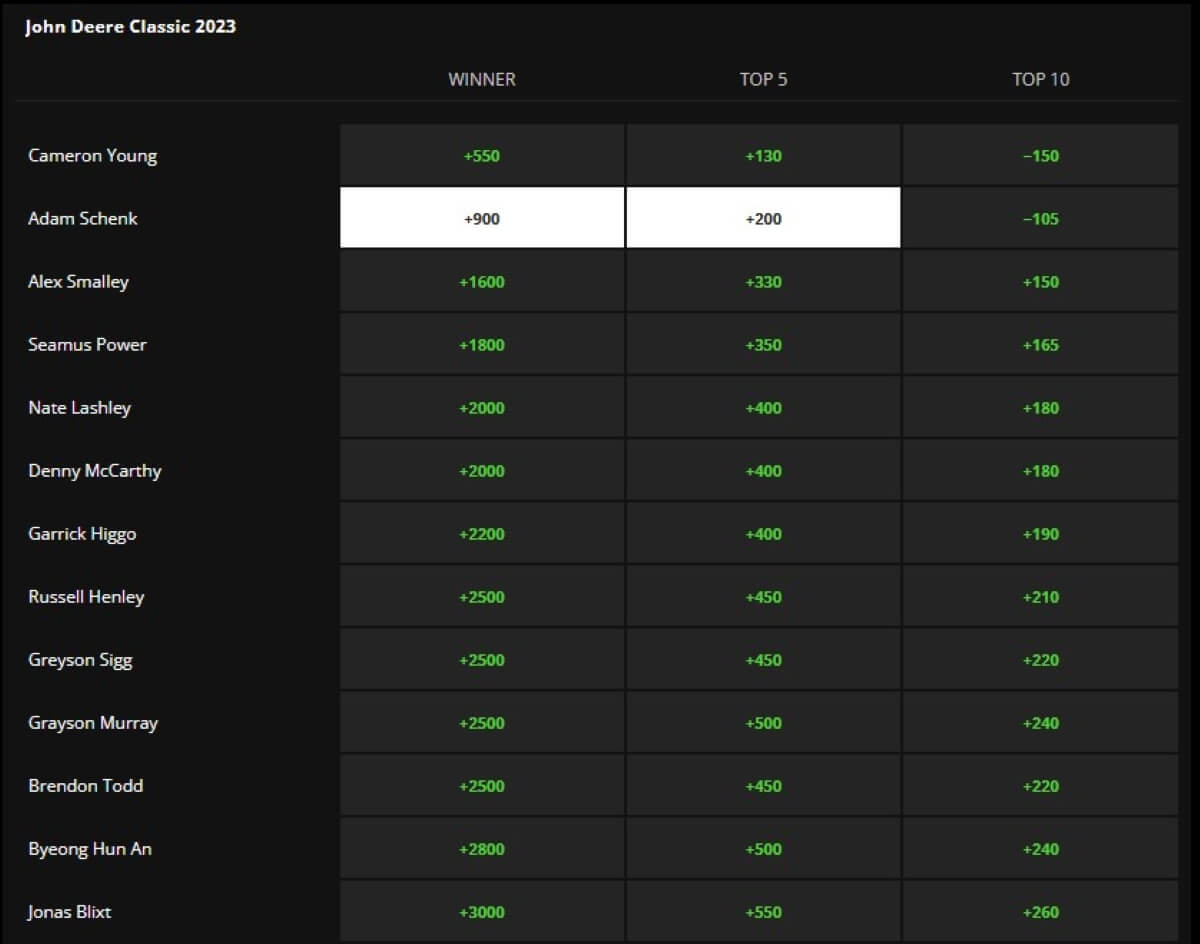This screenshot has height=944, width=1200.
Task: Pick Brendon Todd Top 10 odds +220
Action: click(x=1040, y=785)
